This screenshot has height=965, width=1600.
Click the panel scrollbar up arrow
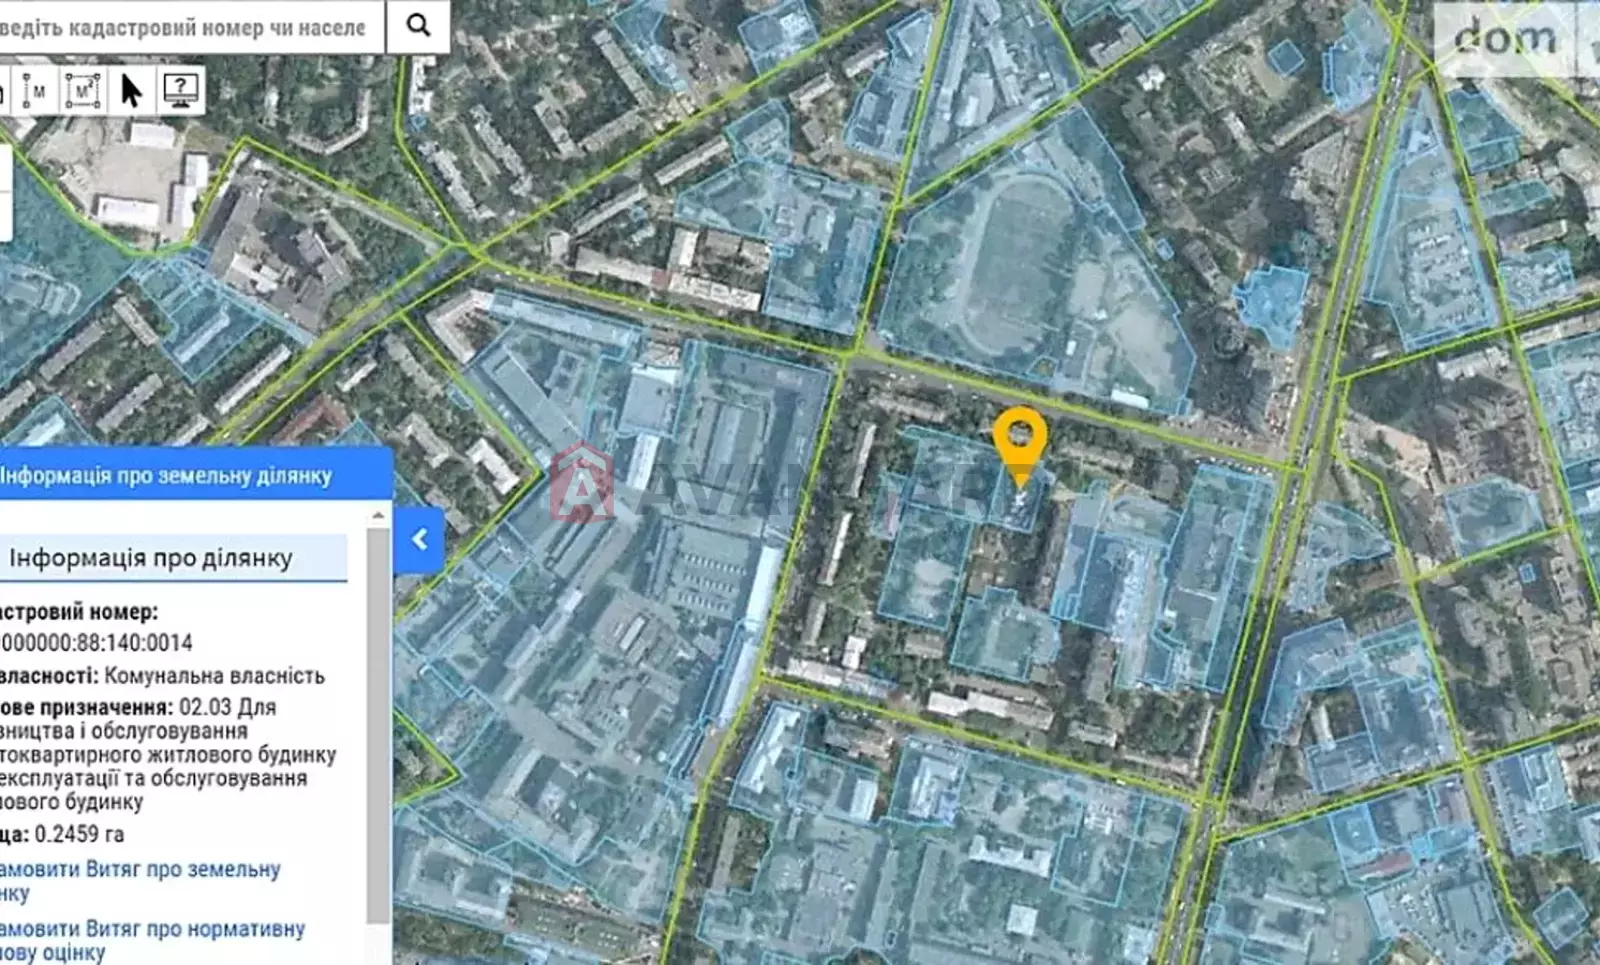tap(378, 516)
